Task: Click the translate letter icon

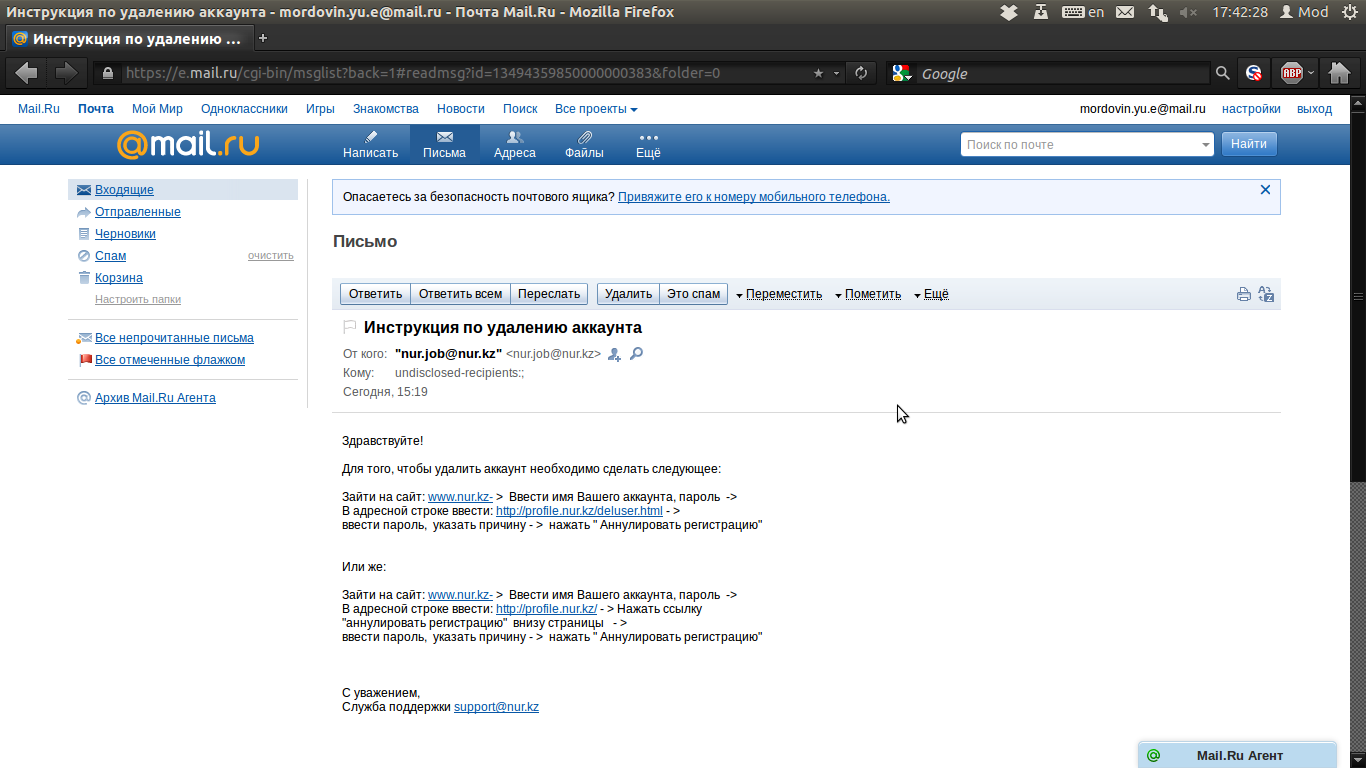Action: 1266,294
